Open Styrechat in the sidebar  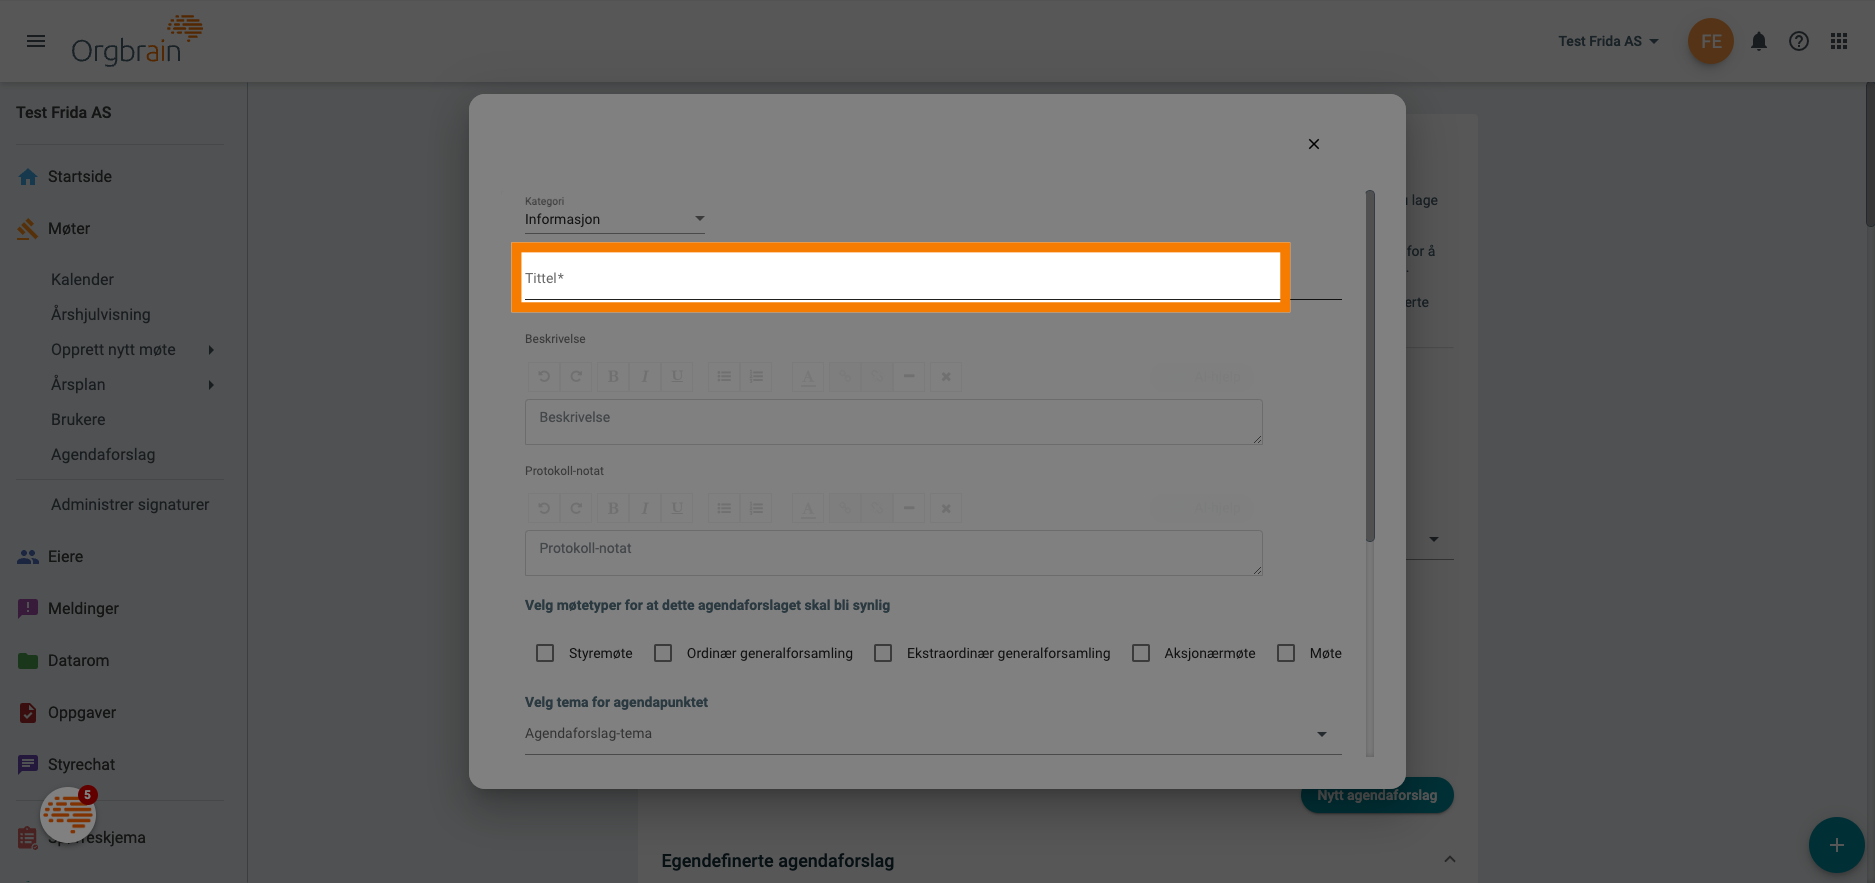coord(81,765)
